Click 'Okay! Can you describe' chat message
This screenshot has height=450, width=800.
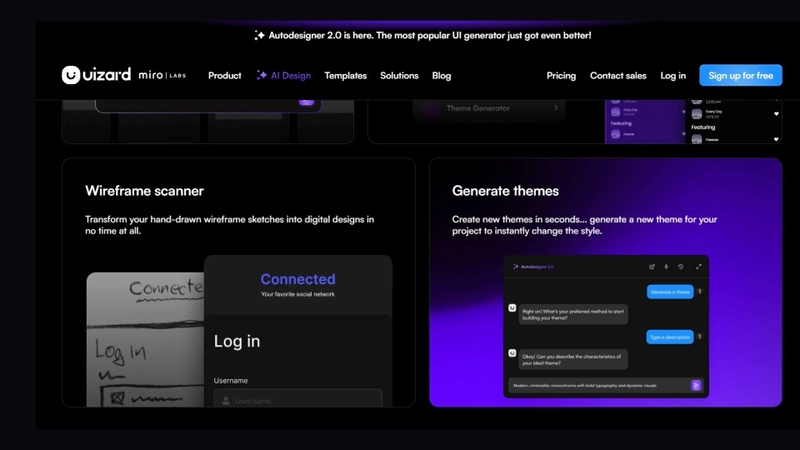click(x=573, y=360)
